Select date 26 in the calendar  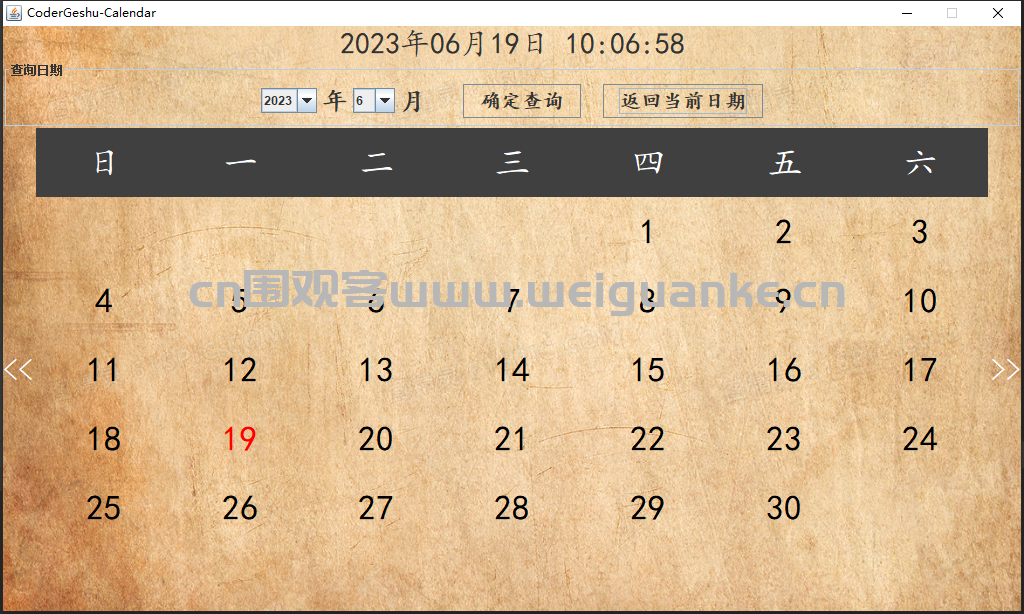[x=239, y=508]
